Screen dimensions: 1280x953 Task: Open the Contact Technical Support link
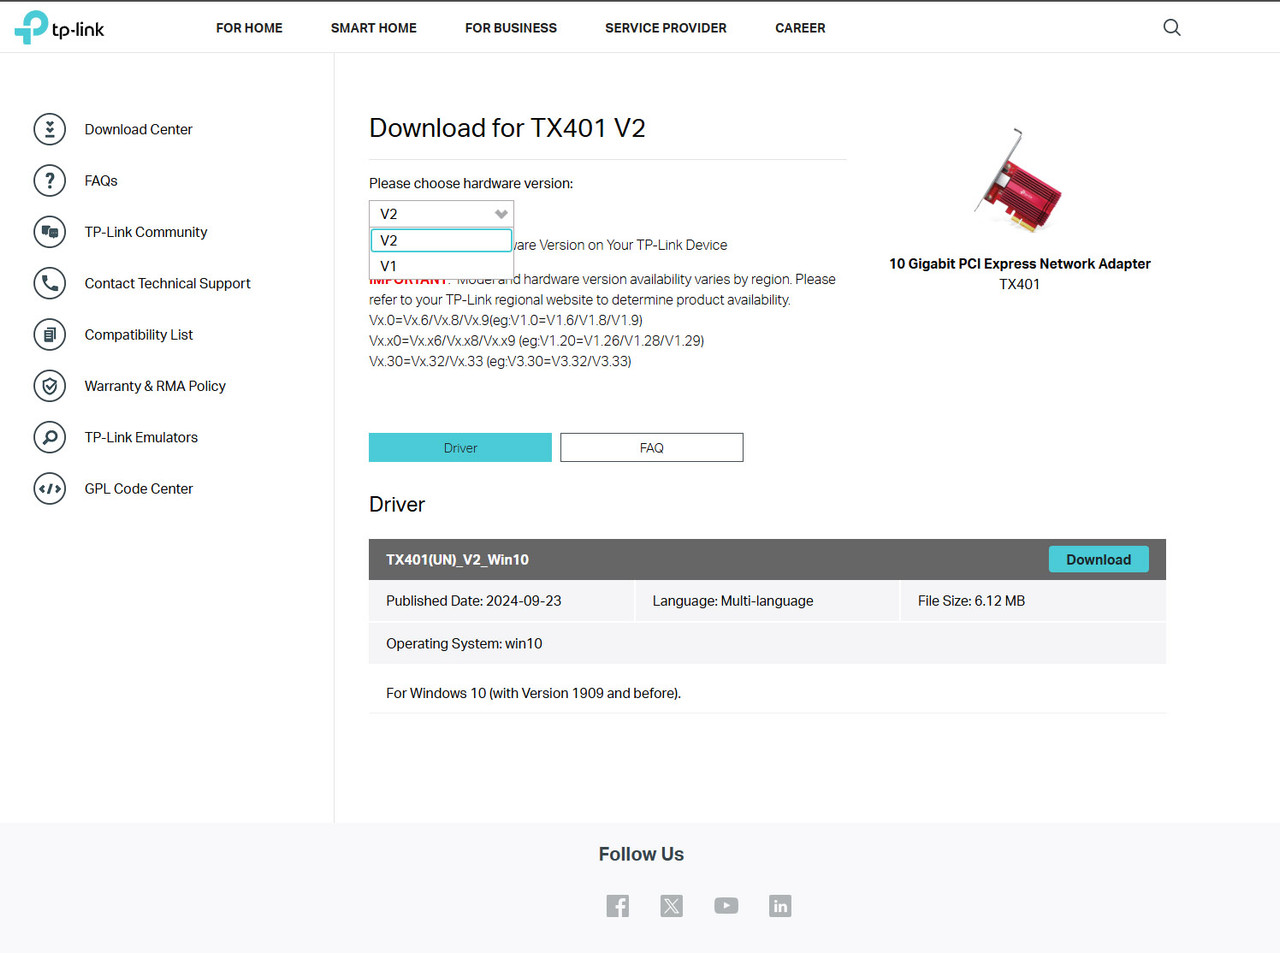[167, 283]
